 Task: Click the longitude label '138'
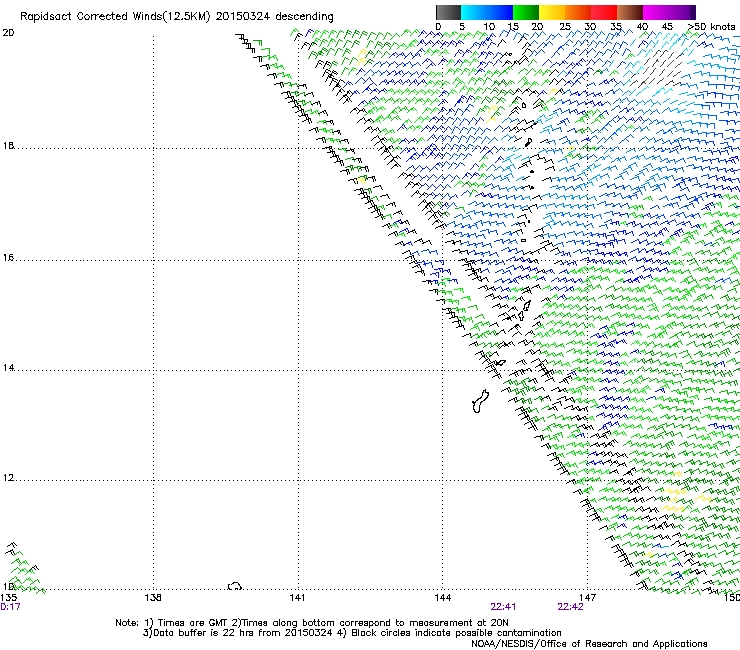pos(153,598)
